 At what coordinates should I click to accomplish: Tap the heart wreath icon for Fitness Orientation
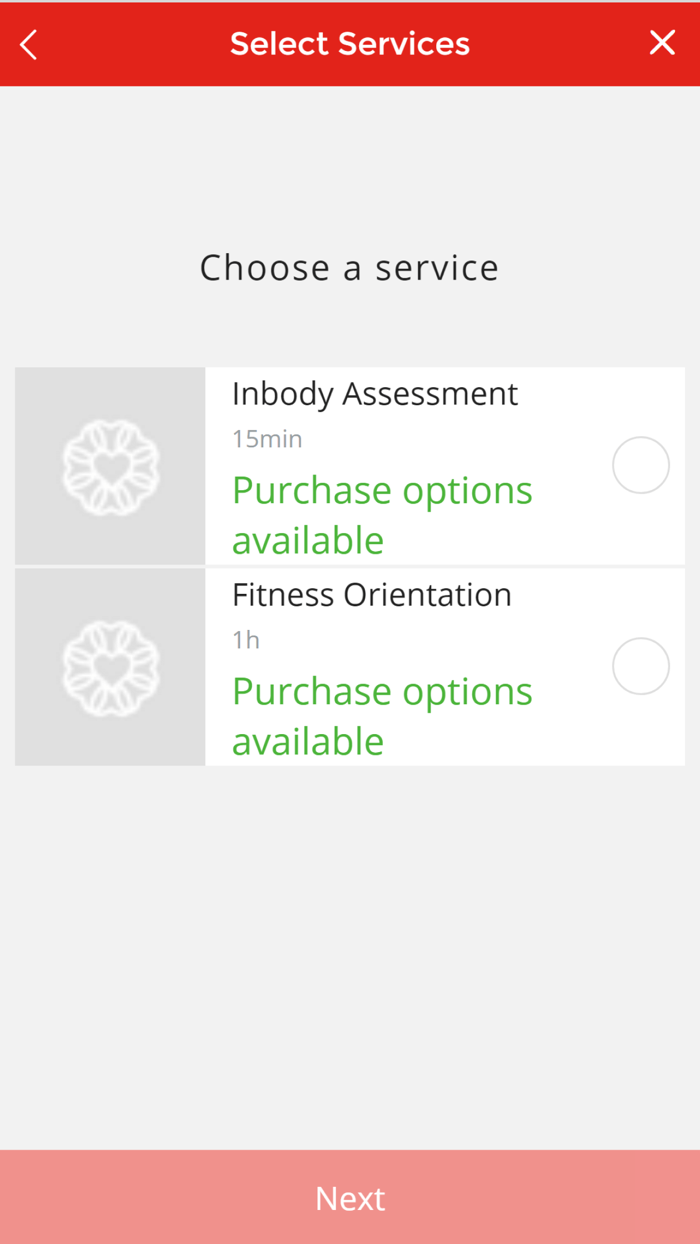pos(110,665)
